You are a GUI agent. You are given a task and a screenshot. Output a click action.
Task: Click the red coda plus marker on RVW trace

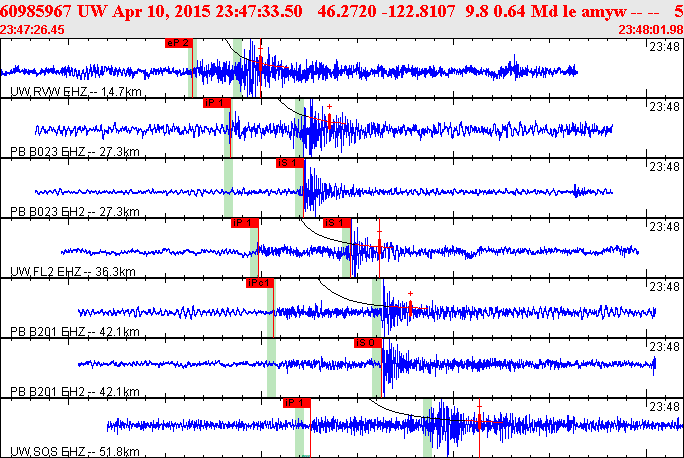pyautogui.click(x=260, y=50)
